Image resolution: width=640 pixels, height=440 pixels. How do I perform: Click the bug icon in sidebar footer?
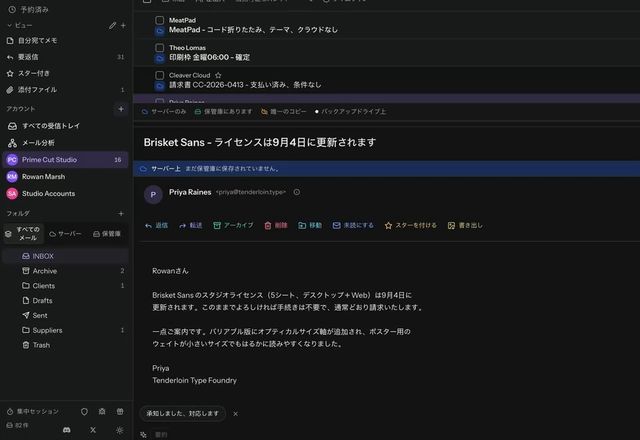click(102, 411)
